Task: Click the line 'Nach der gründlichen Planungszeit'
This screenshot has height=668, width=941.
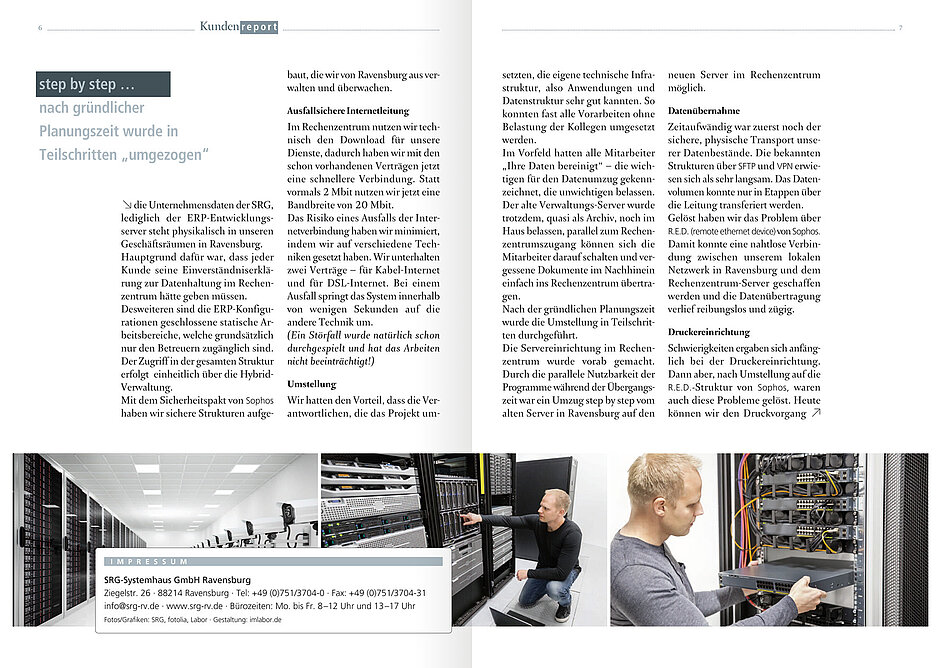Action: pos(579,309)
